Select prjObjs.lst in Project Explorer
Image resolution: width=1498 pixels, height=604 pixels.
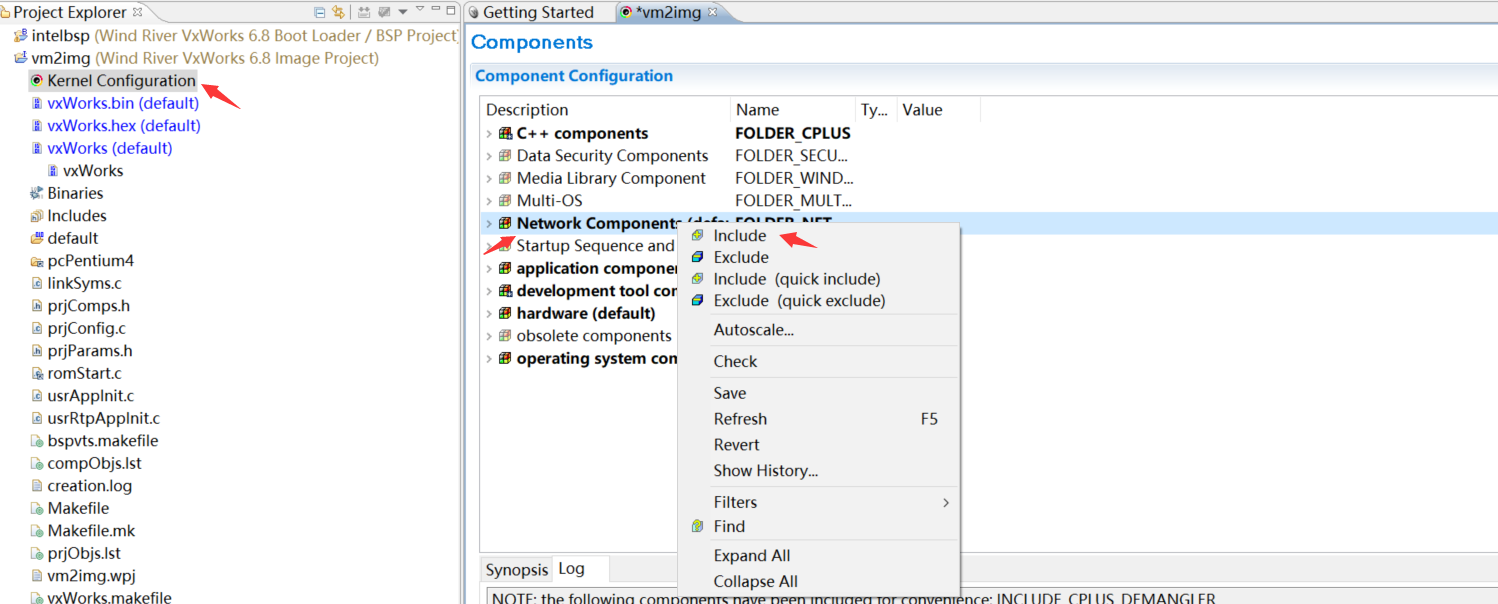[84, 553]
